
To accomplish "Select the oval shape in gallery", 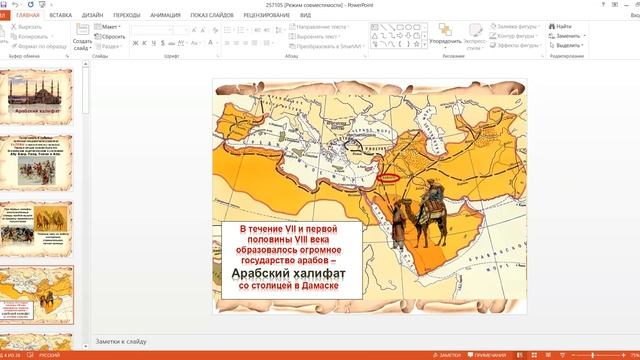I will pos(408,27).
